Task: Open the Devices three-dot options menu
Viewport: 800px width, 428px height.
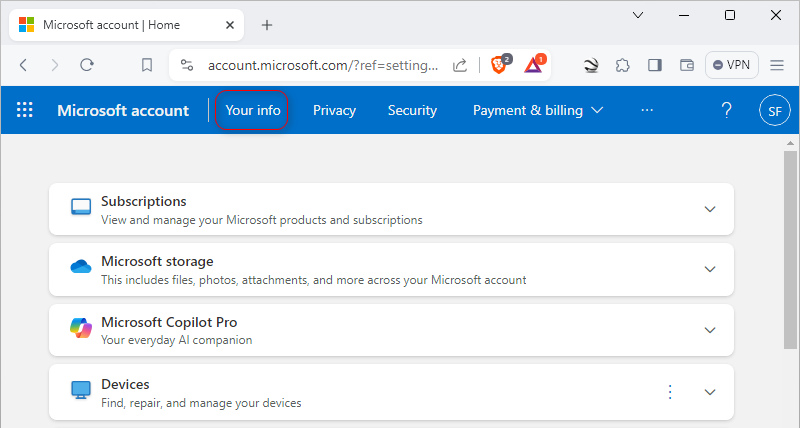Action: (x=670, y=392)
